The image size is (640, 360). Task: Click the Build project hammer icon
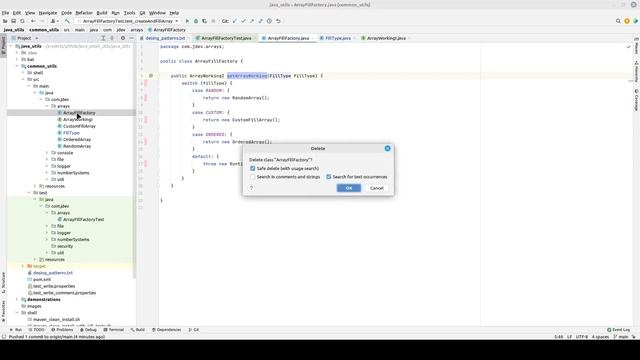67,21
